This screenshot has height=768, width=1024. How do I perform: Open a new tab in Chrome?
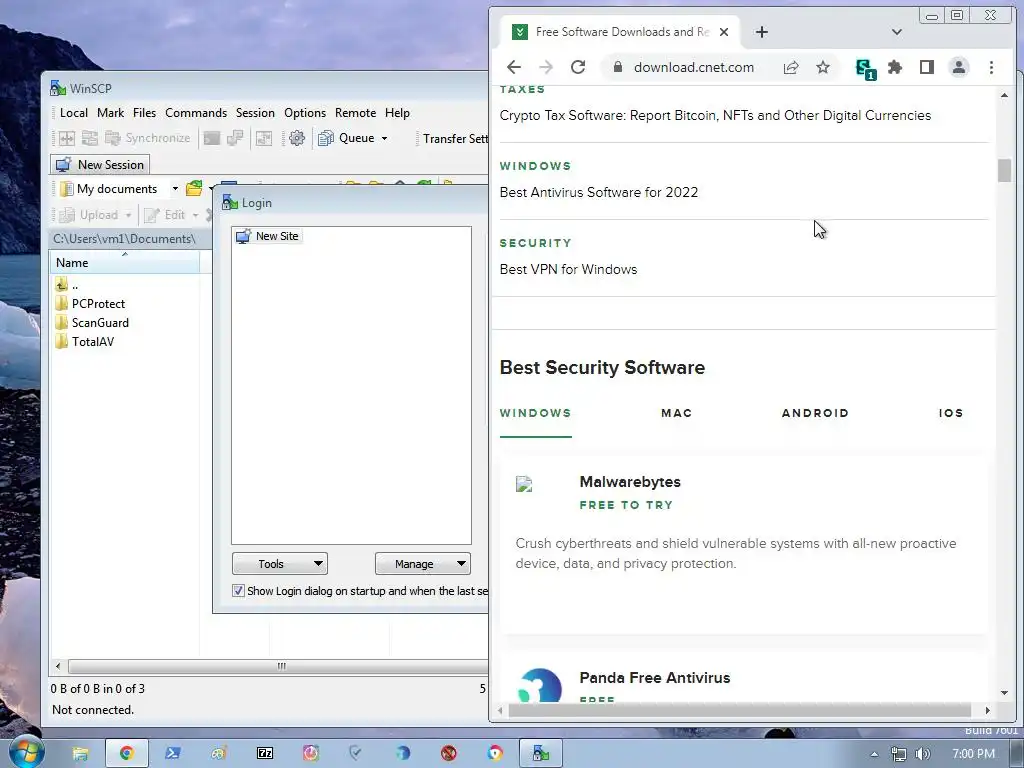[761, 32]
